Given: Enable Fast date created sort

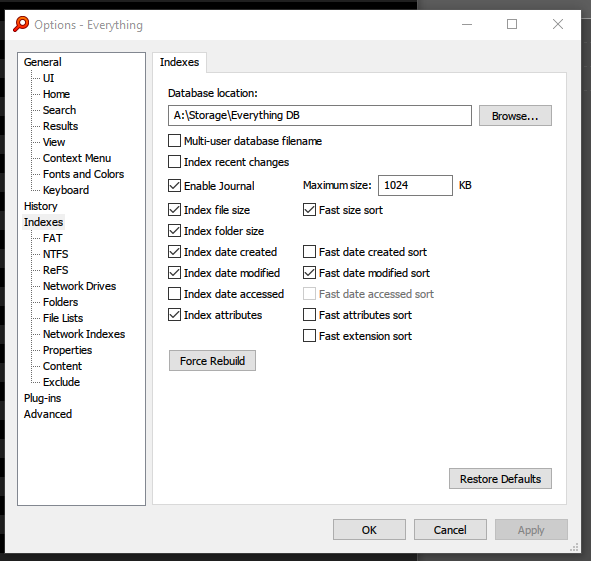Looking at the screenshot, I should [309, 252].
